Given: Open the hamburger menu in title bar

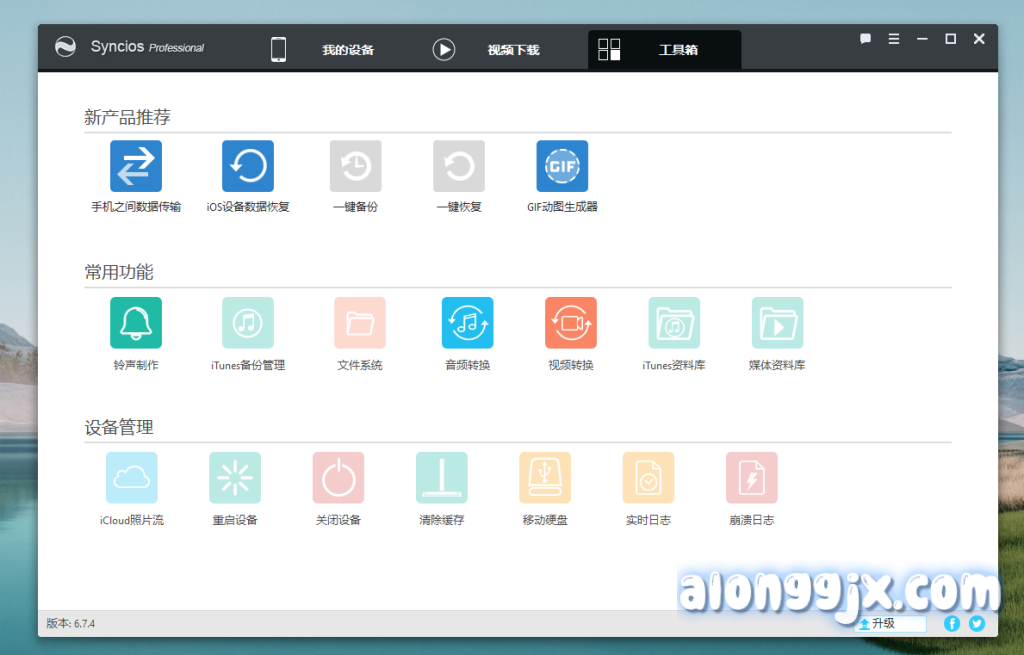Looking at the screenshot, I should point(893,39).
